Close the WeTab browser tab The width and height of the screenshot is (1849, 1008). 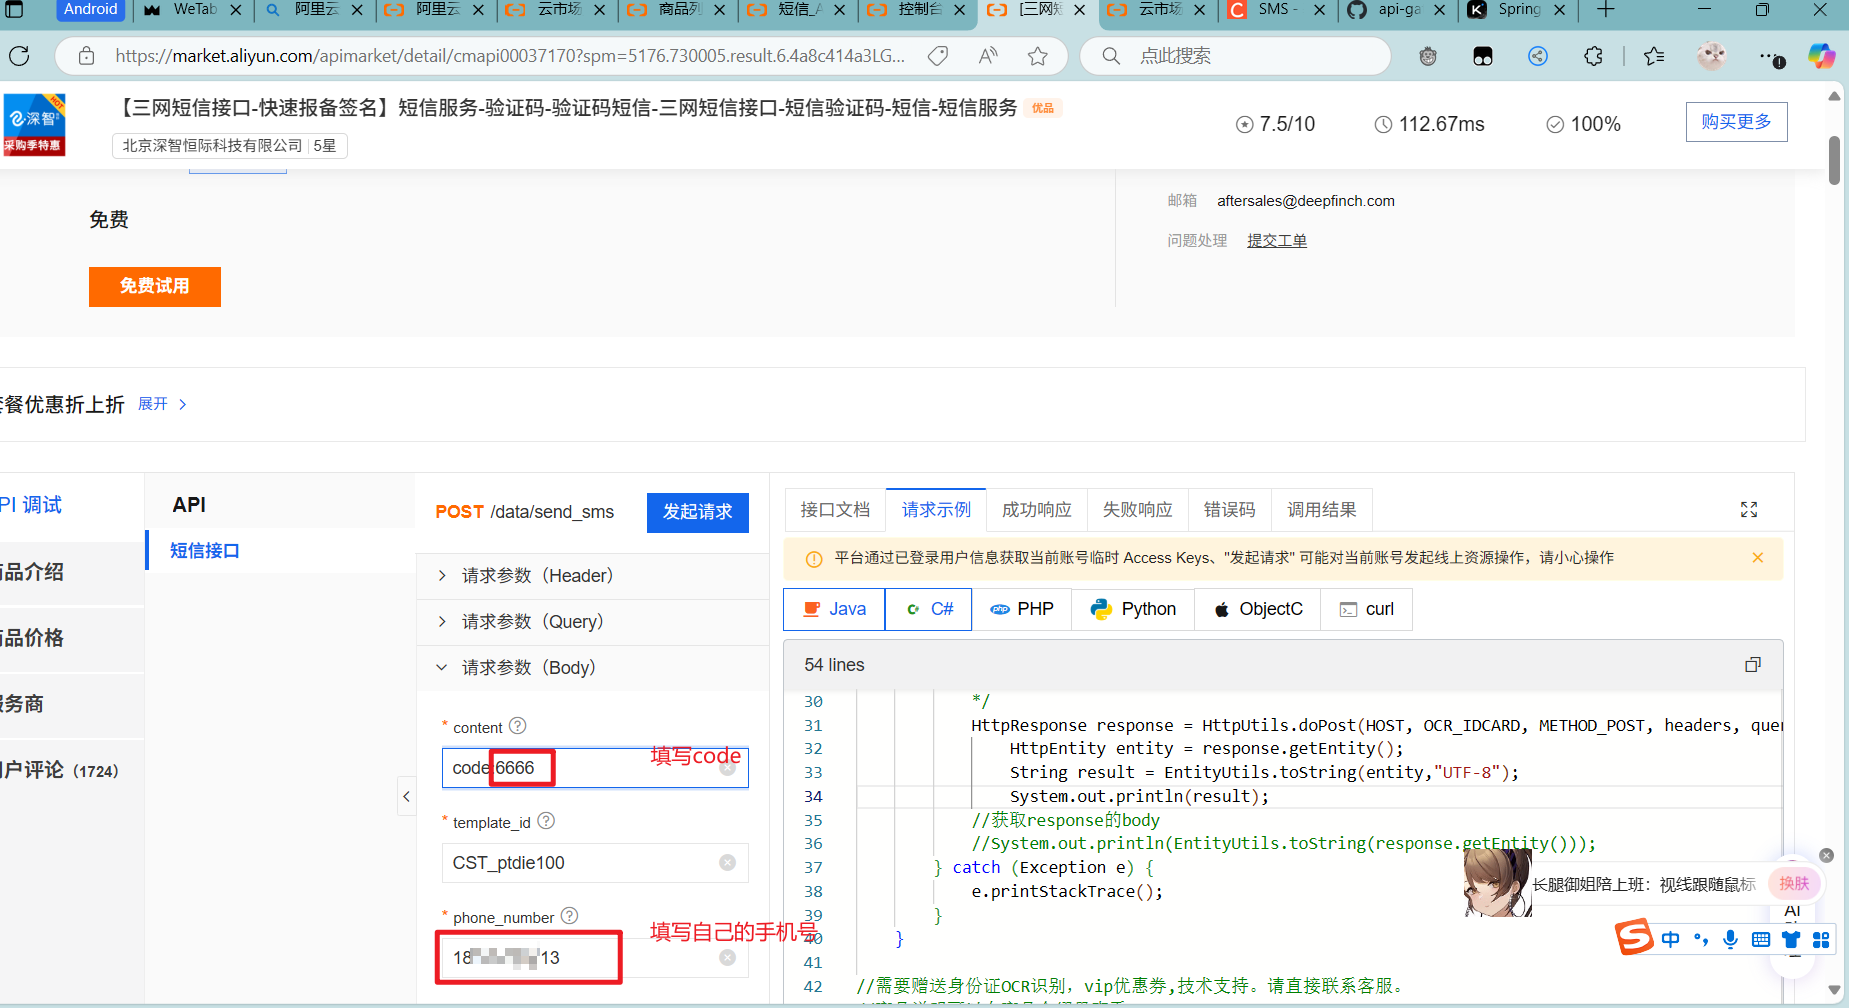coord(236,10)
